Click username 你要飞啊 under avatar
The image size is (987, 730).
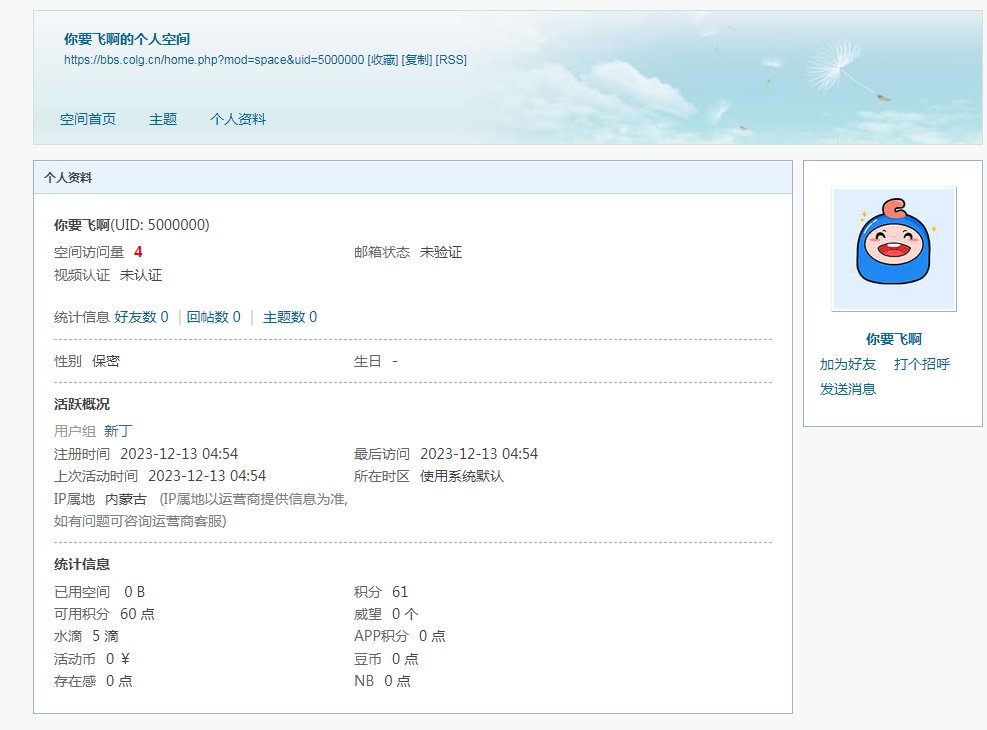tap(894, 339)
